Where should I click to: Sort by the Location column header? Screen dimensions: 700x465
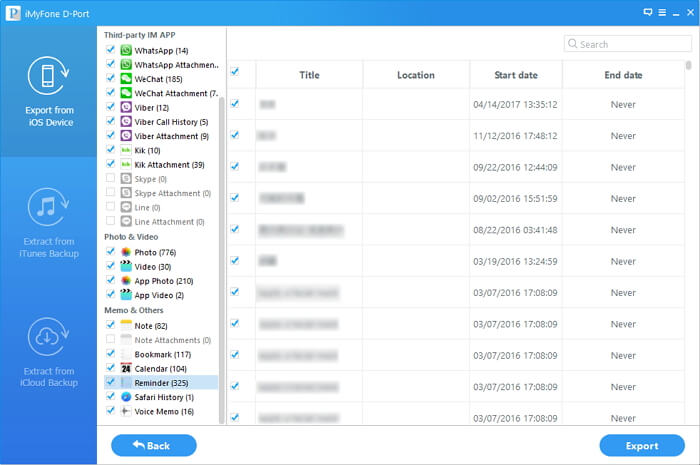click(416, 75)
